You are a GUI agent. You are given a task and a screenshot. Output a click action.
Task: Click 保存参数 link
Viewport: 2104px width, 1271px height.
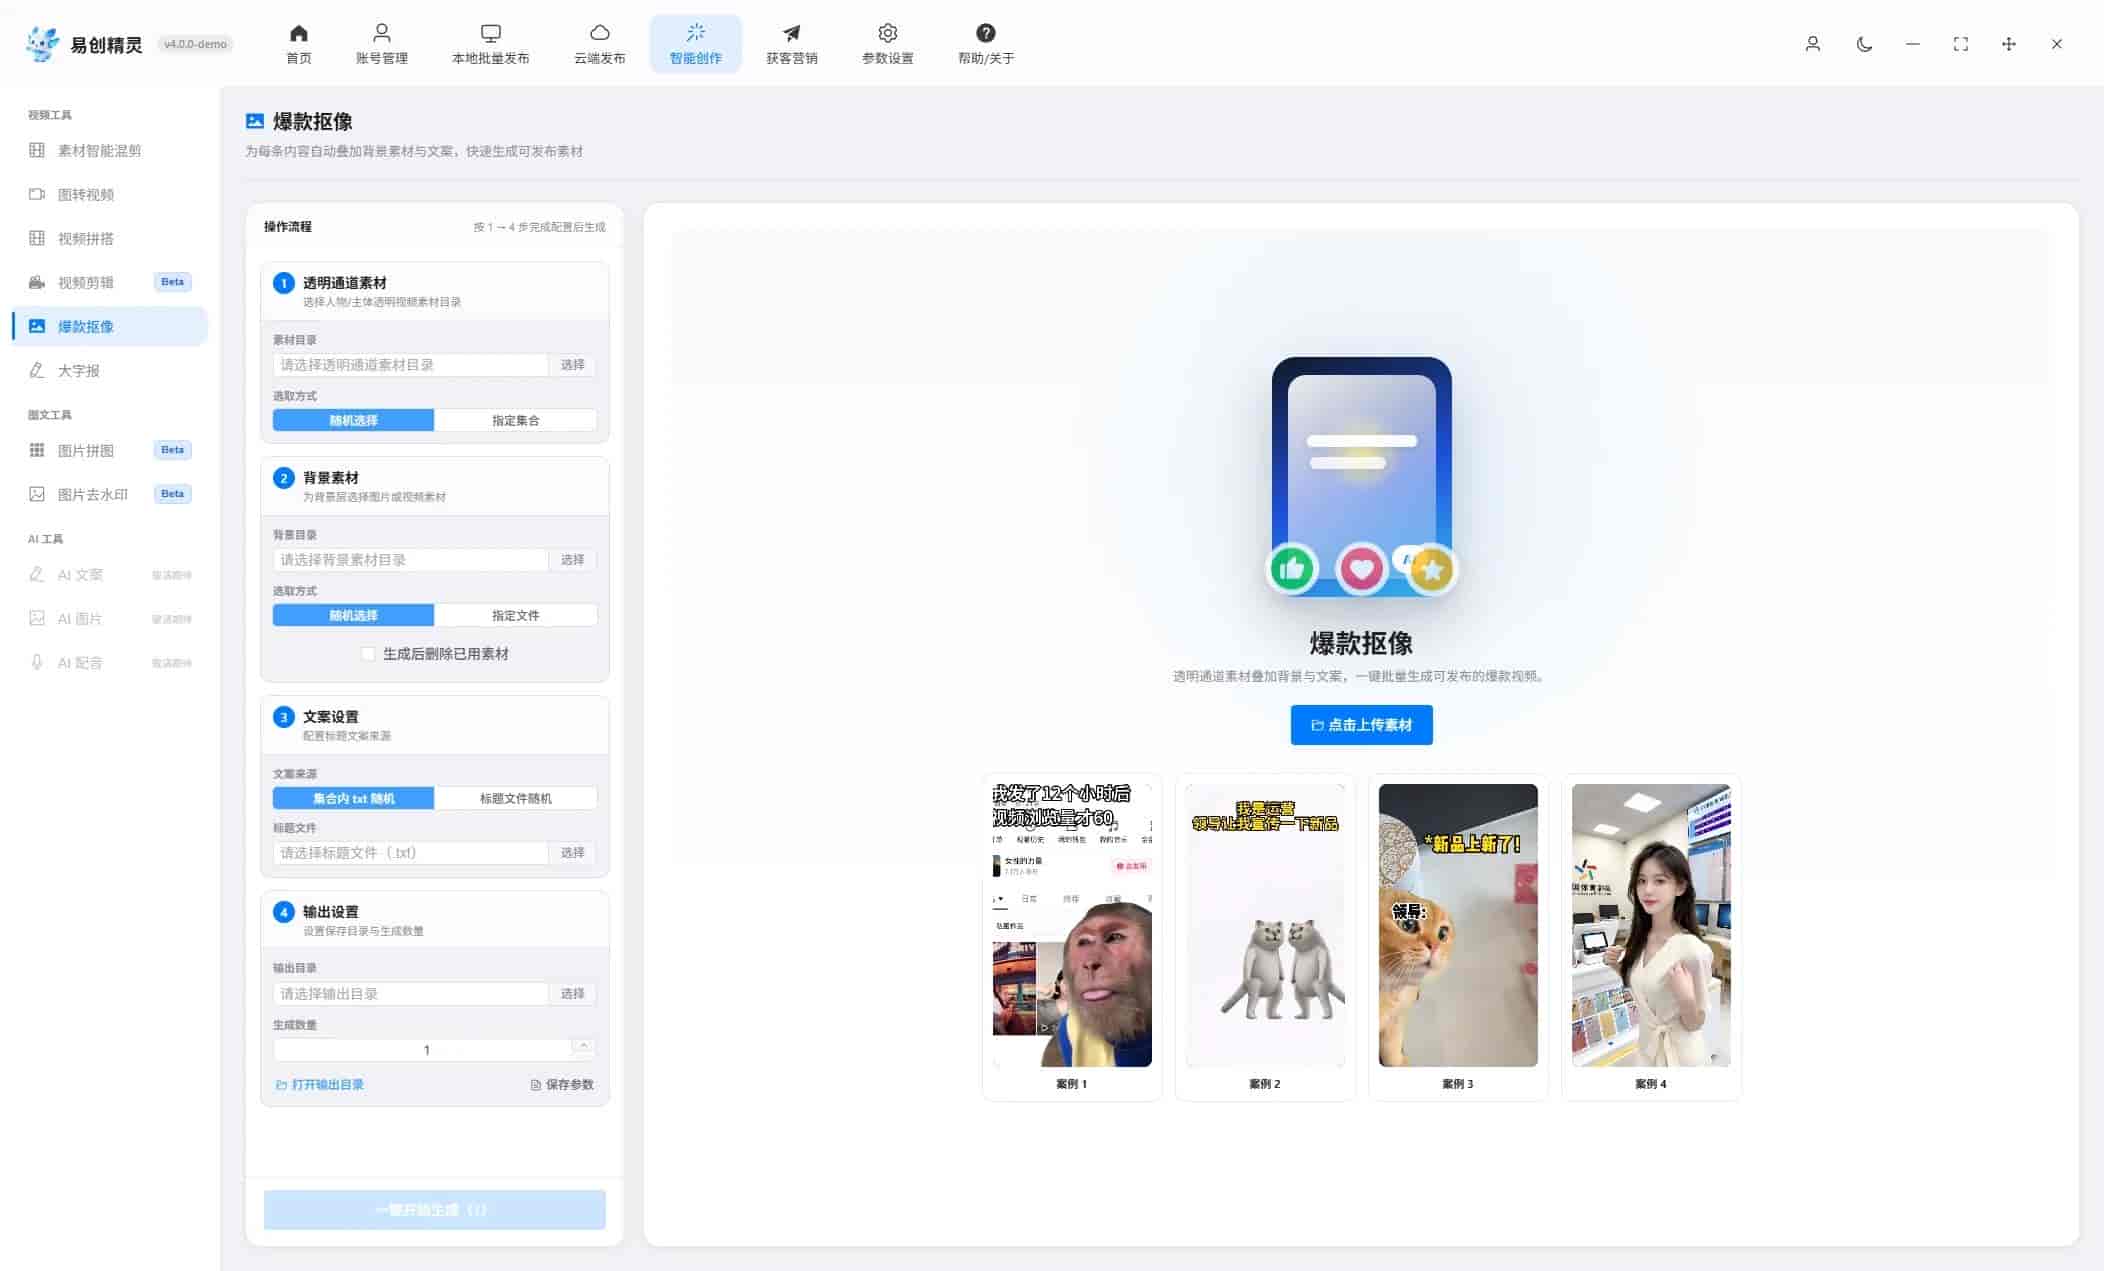click(x=562, y=1085)
